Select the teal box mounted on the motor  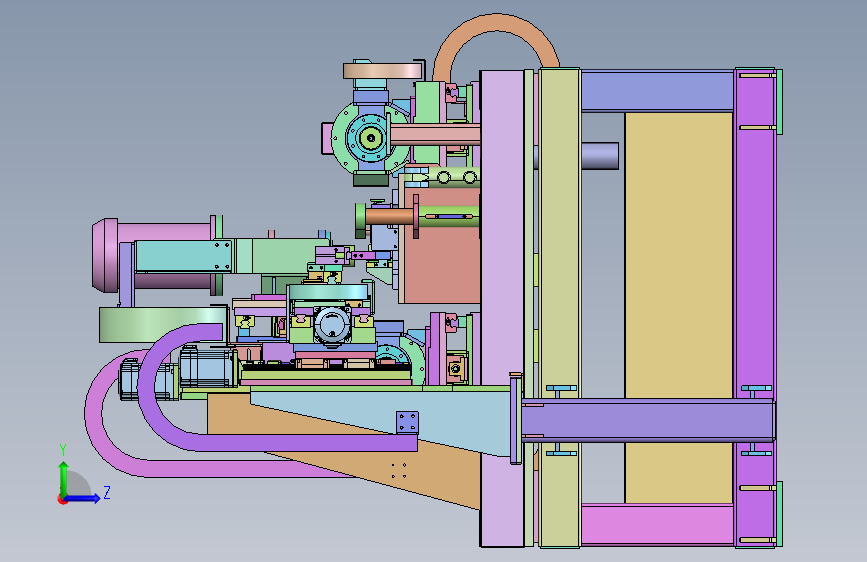182,256
